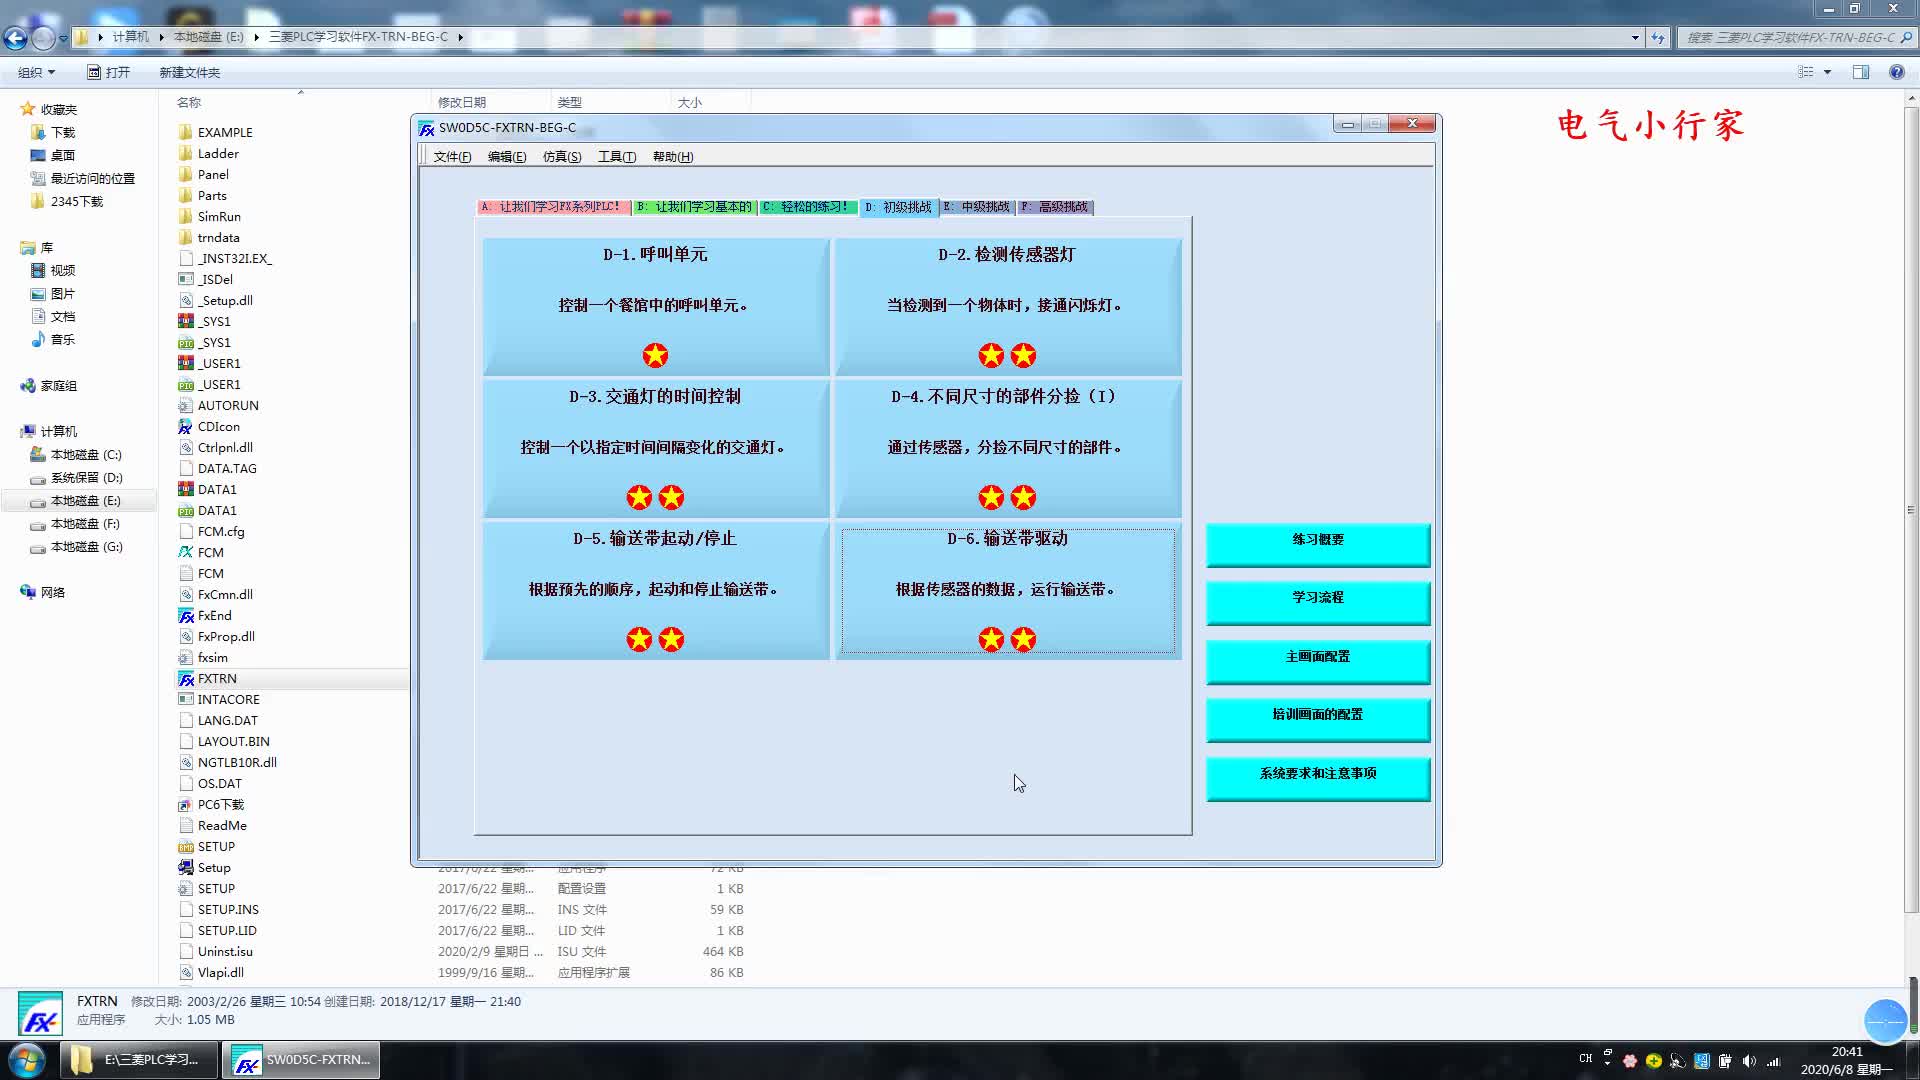The height and width of the screenshot is (1080, 1920).
Task: Open exercise D-3 交通灯的时间控制
Action: (655, 448)
